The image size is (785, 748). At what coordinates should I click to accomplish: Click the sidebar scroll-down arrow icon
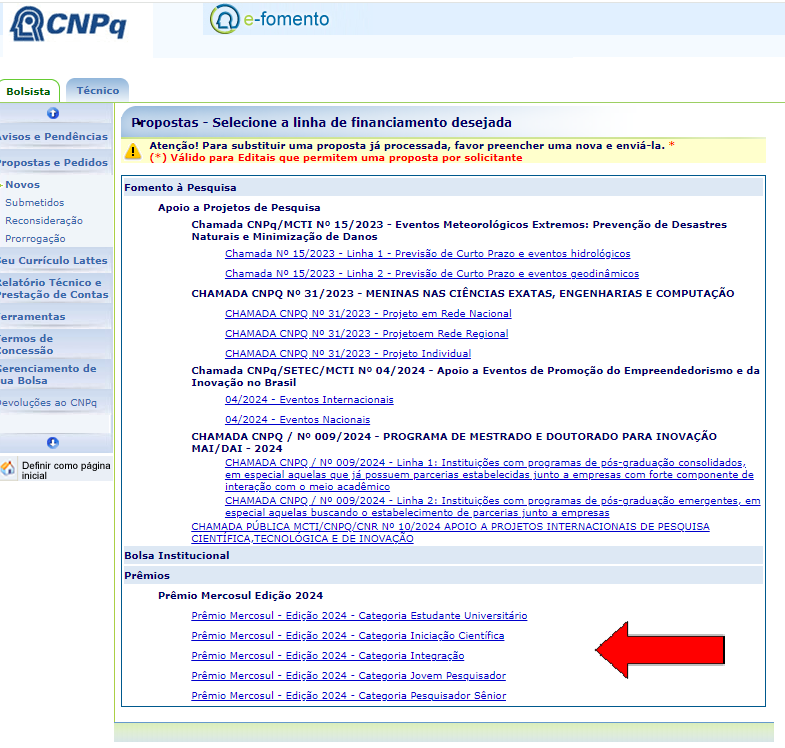point(53,442)
